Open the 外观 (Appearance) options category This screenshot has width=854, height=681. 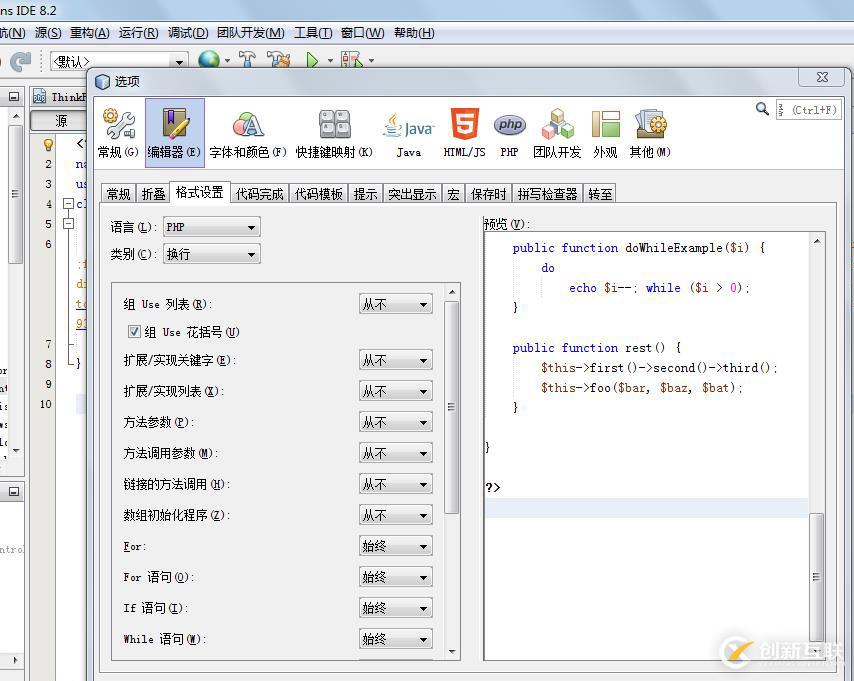click(606, 133)
